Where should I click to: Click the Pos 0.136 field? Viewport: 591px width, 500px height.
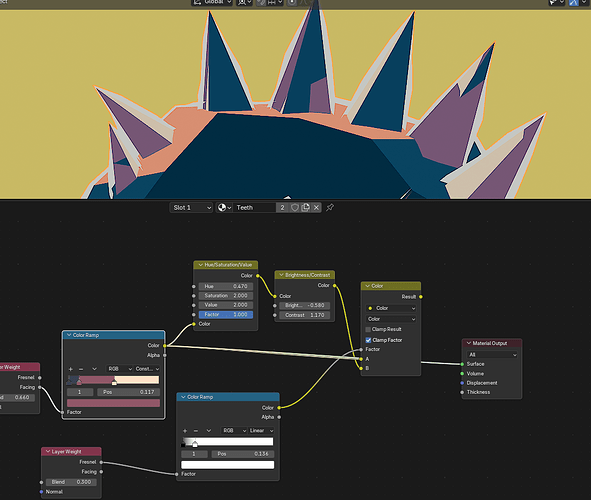(243, 454)
